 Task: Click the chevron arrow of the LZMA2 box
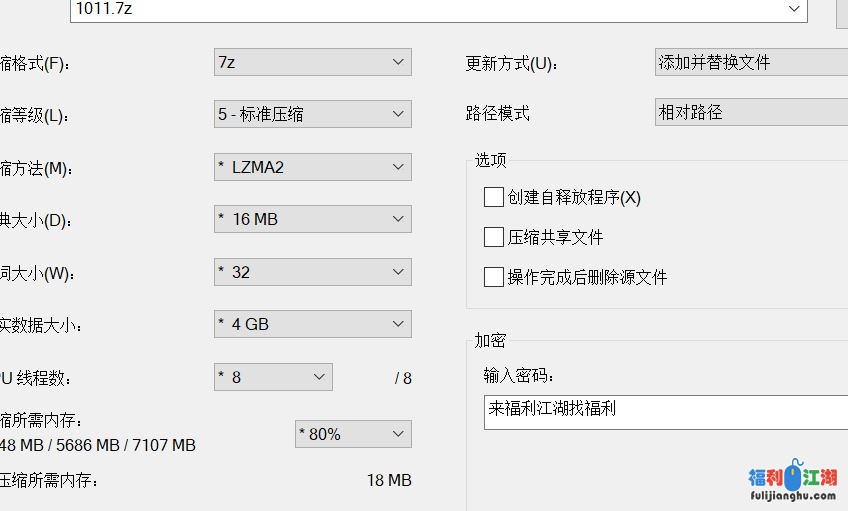pyautogui.click(x=398, y=167)
